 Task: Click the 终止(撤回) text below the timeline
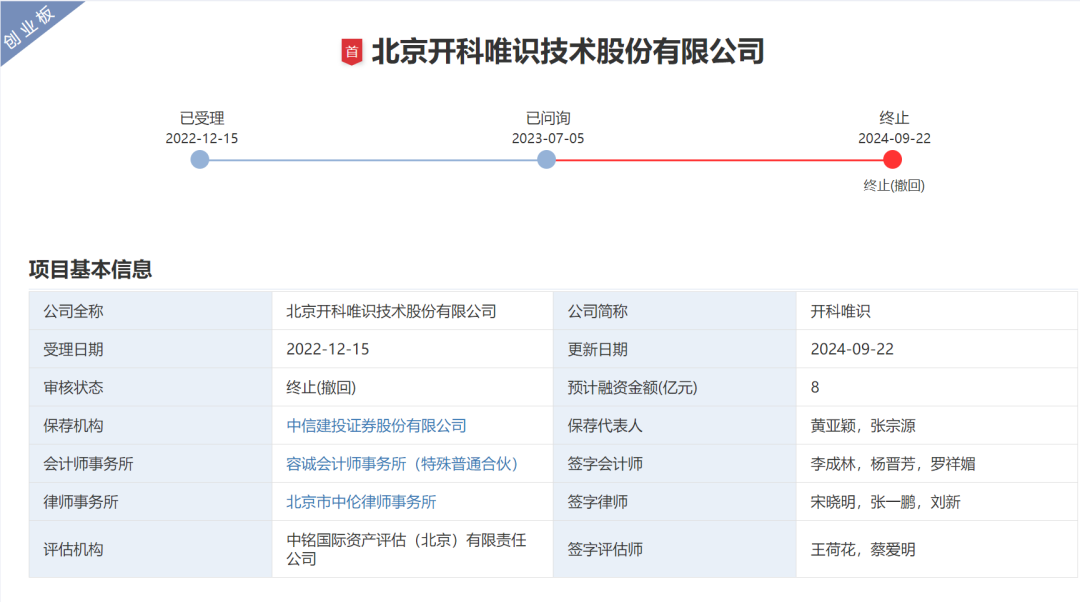(x=894, y=185)
